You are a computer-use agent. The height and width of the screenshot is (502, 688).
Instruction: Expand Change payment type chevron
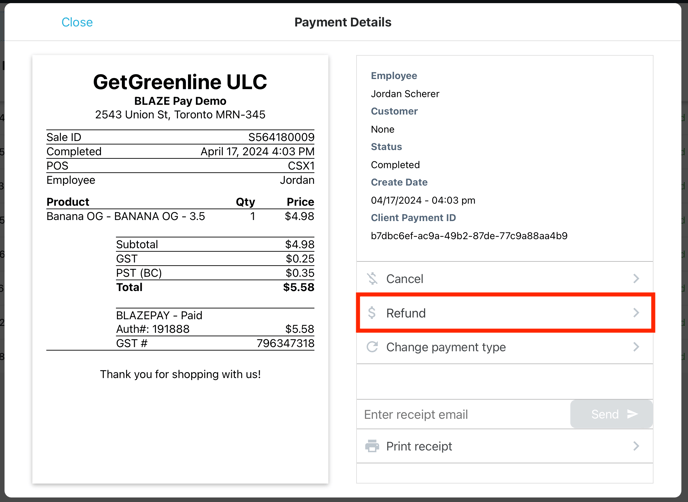[636, 347]
